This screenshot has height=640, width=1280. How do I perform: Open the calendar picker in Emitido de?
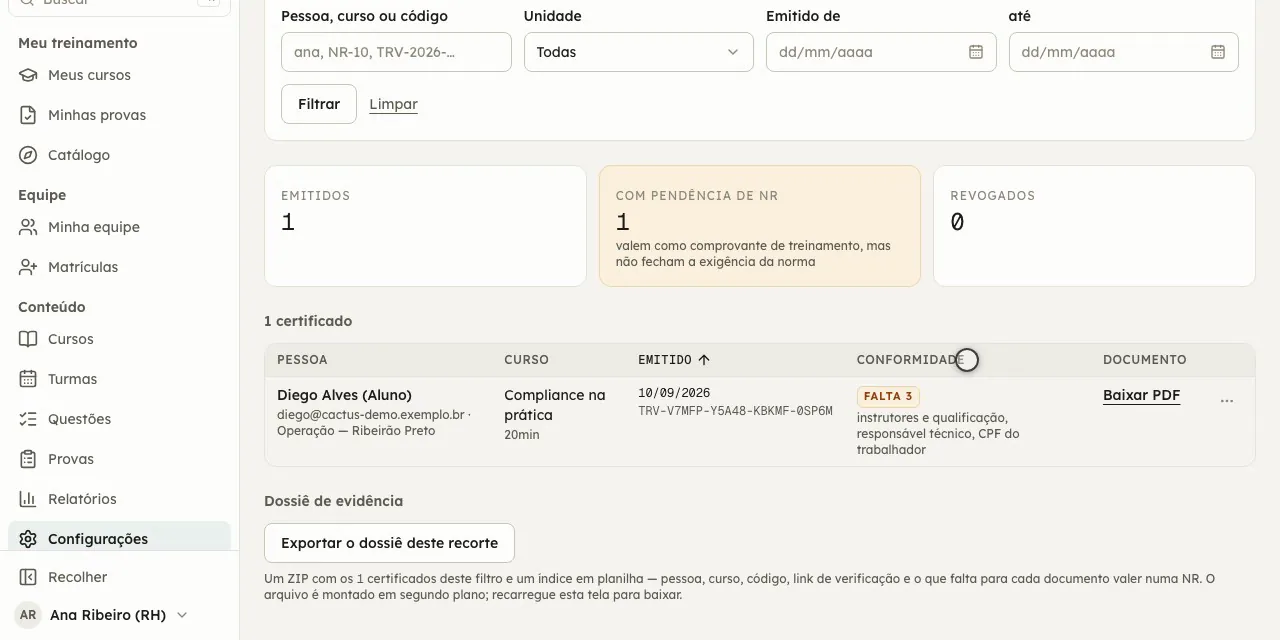(976, 52)
